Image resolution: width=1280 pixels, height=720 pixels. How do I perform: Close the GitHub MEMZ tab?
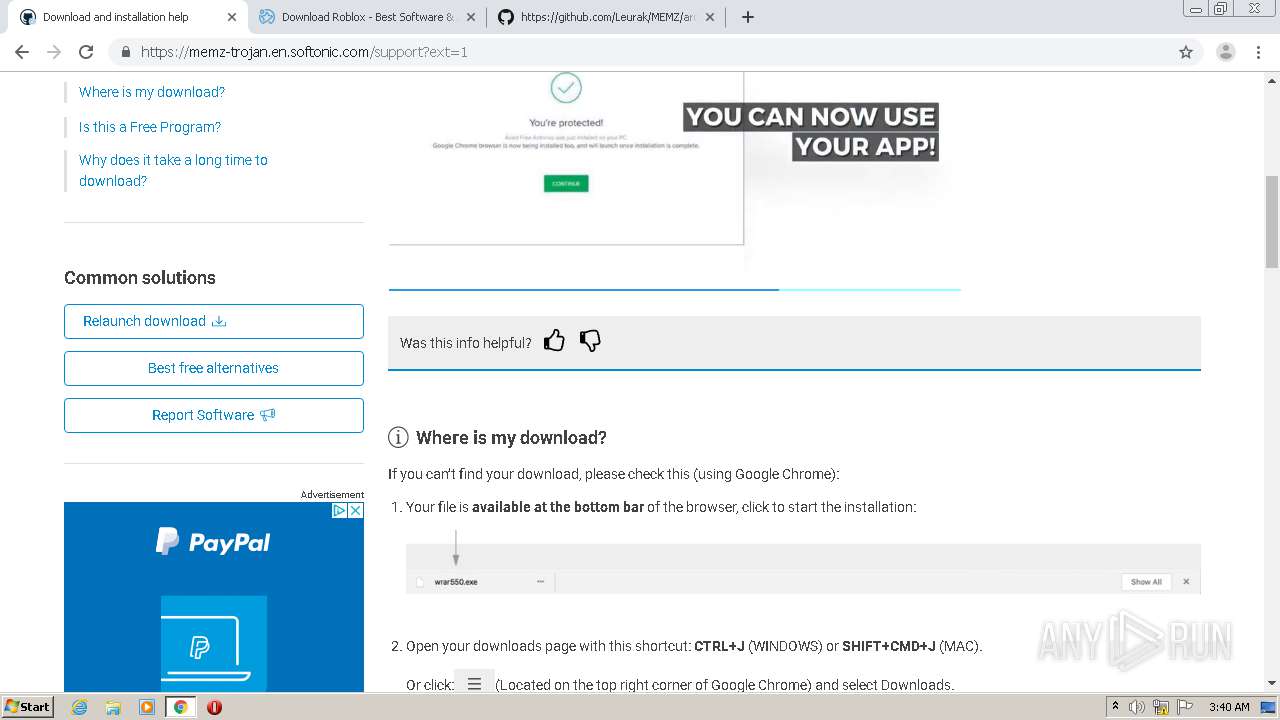click(710, 17)
